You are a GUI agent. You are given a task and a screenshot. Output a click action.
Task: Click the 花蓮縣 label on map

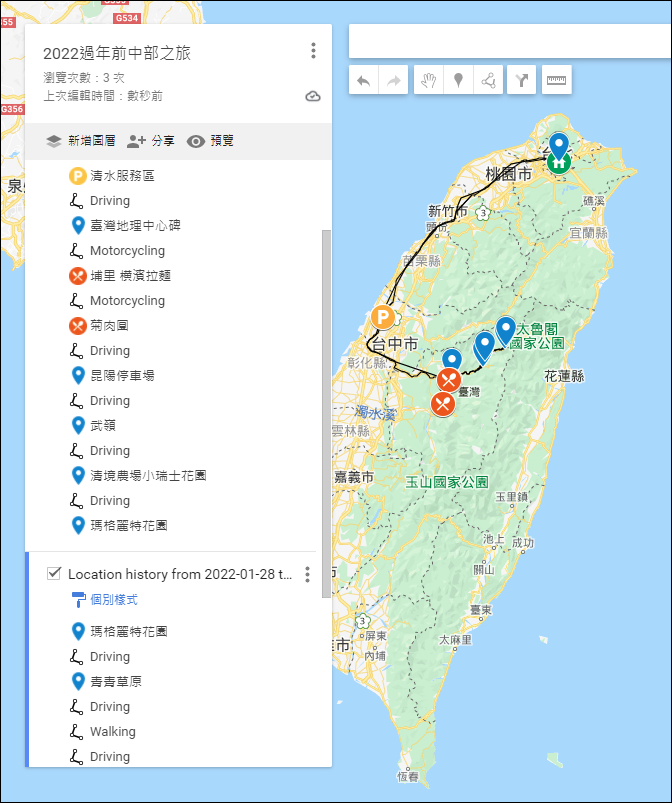[x=564, y=376]
